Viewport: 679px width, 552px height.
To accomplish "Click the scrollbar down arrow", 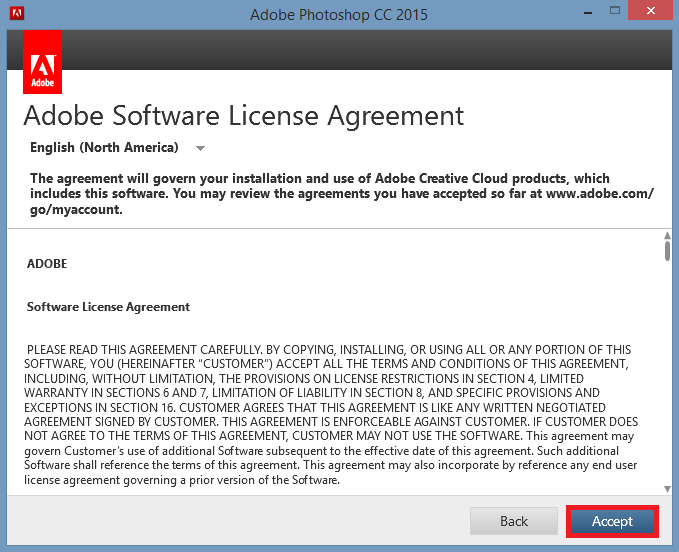I will click(x=667, y=489).
